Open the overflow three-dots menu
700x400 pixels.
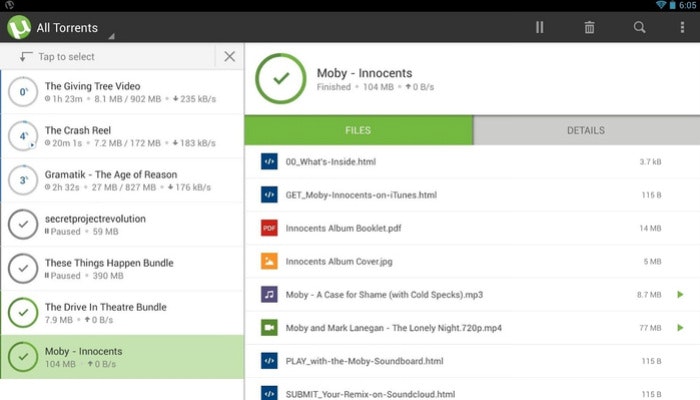682,27
